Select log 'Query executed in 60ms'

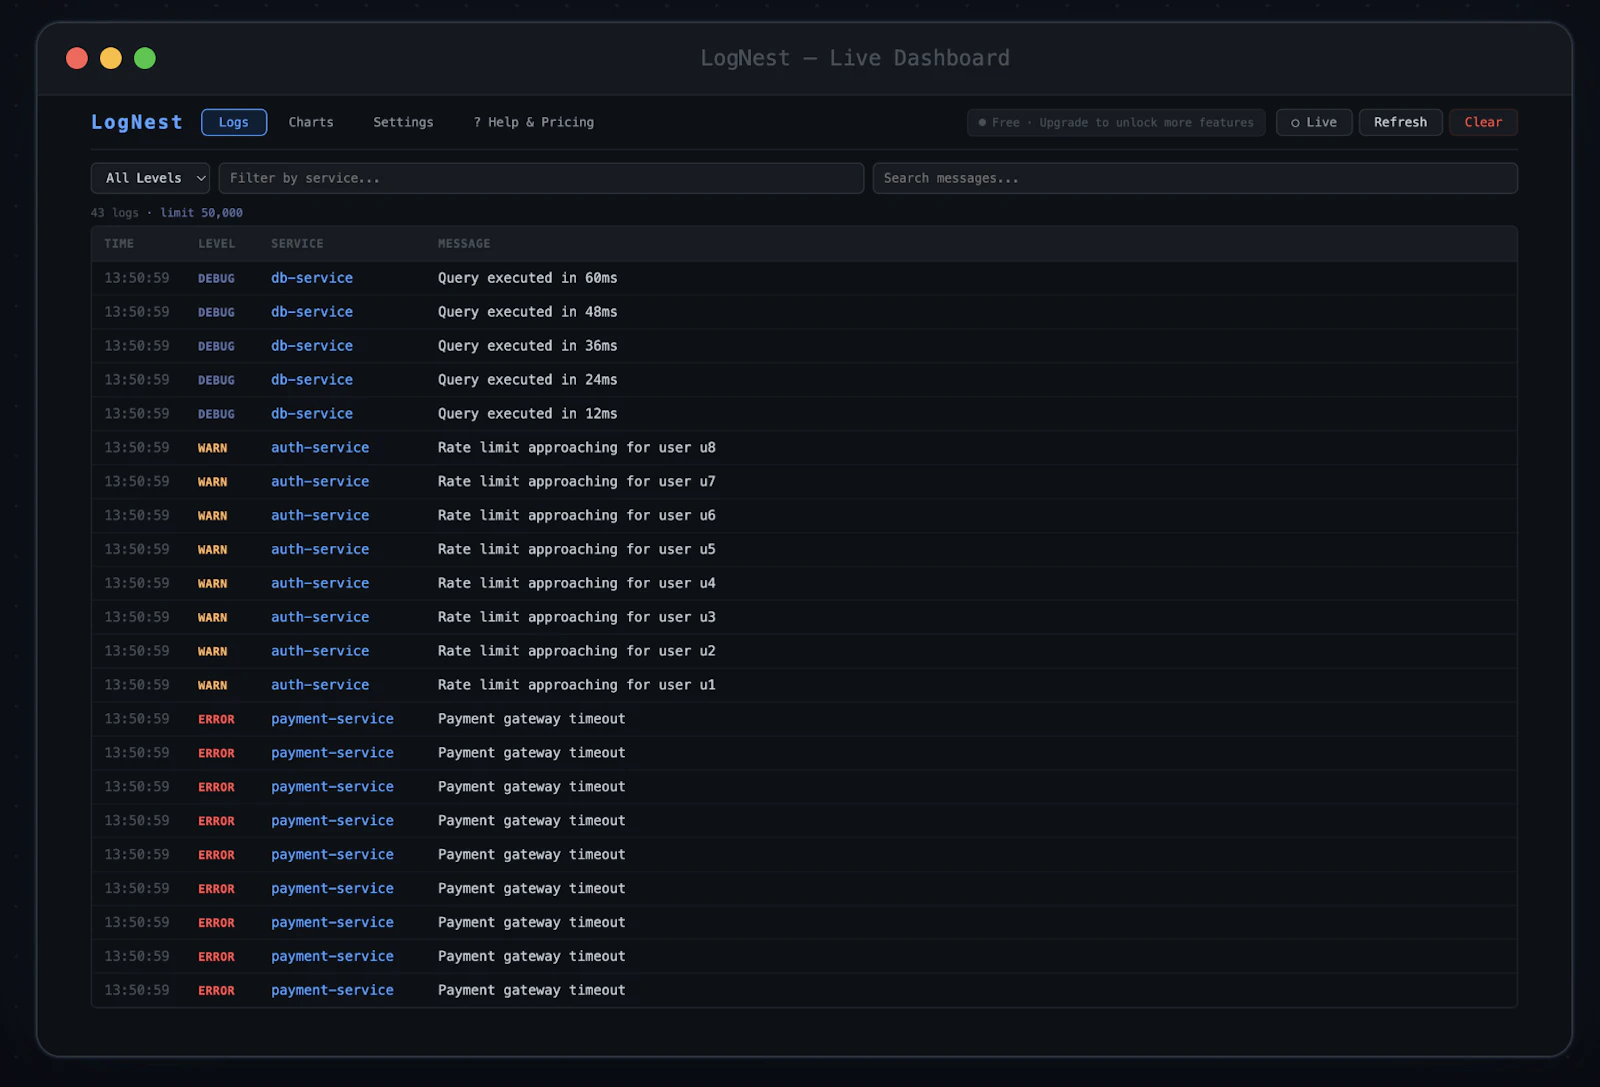(x=804, y=278)
